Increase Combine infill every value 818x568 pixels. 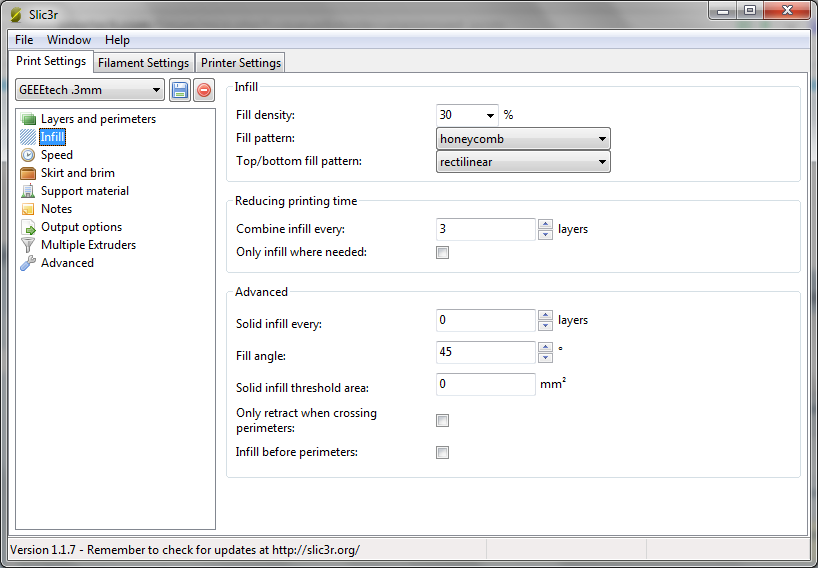(x=545, y=224)
